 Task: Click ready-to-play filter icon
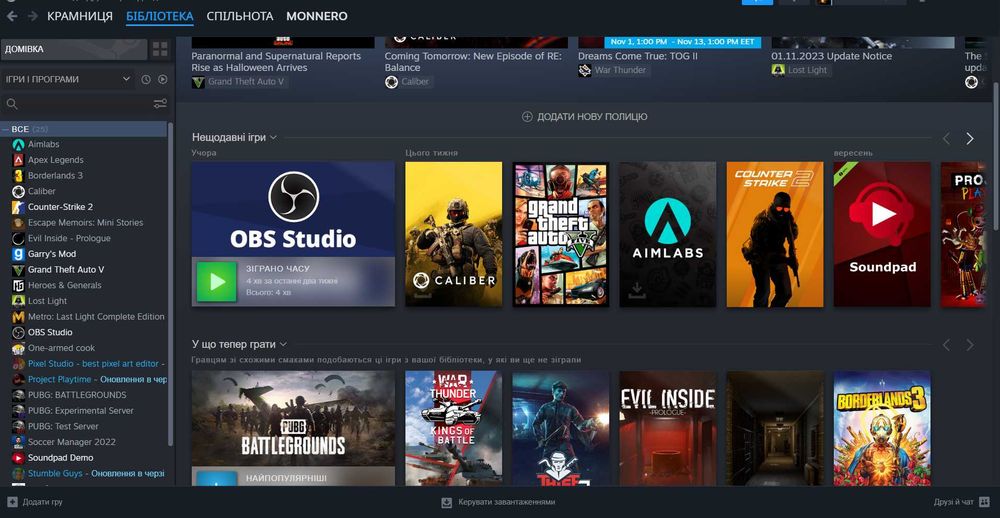click(163, 79)
